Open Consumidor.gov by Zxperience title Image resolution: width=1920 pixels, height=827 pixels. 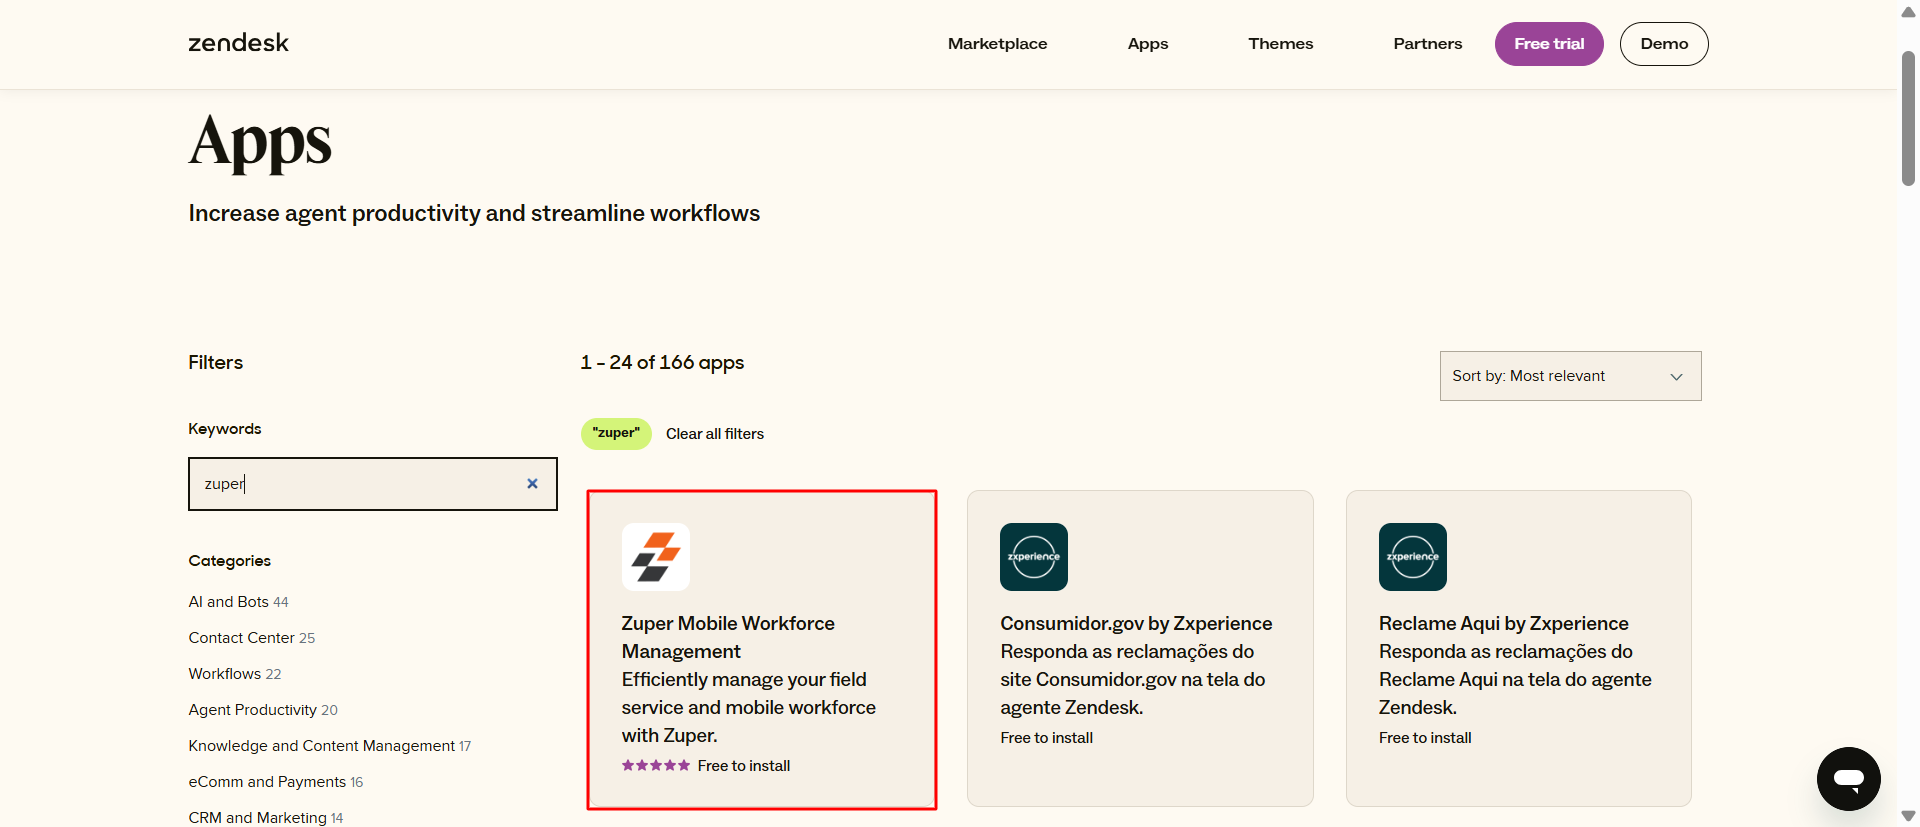(x=1136, y=623)
